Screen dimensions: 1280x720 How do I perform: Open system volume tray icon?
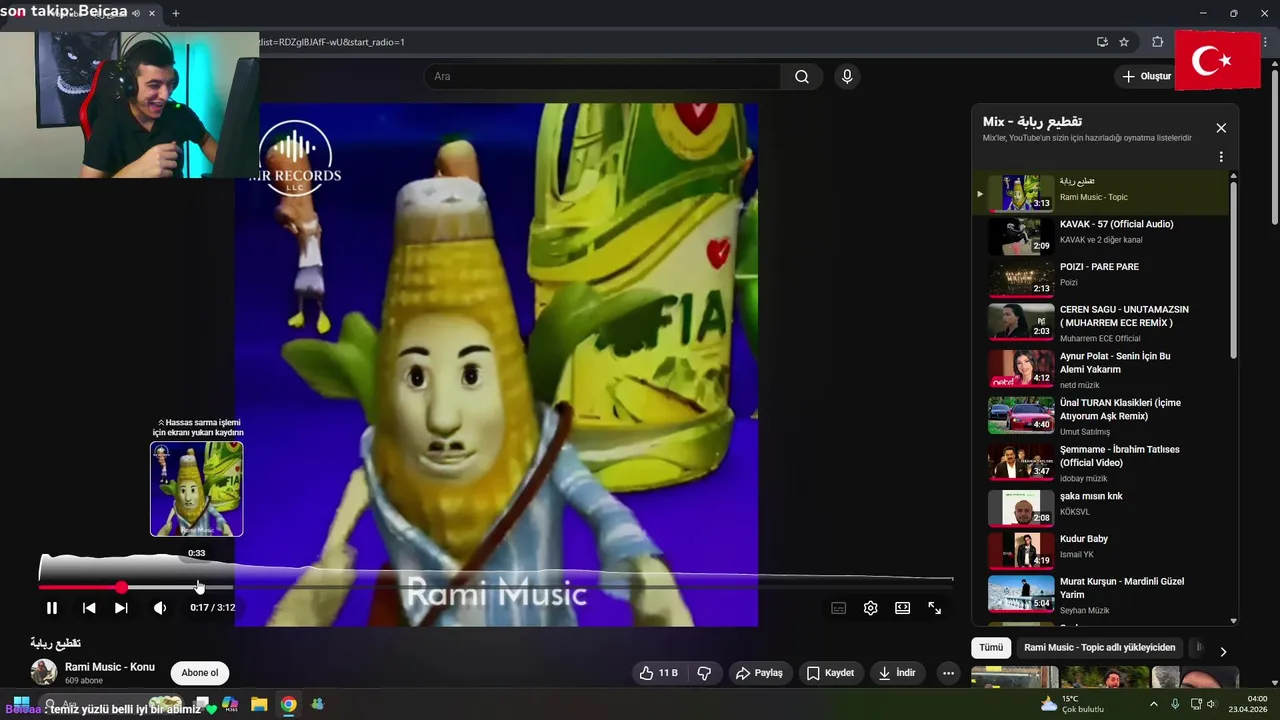coord(1211,704)
